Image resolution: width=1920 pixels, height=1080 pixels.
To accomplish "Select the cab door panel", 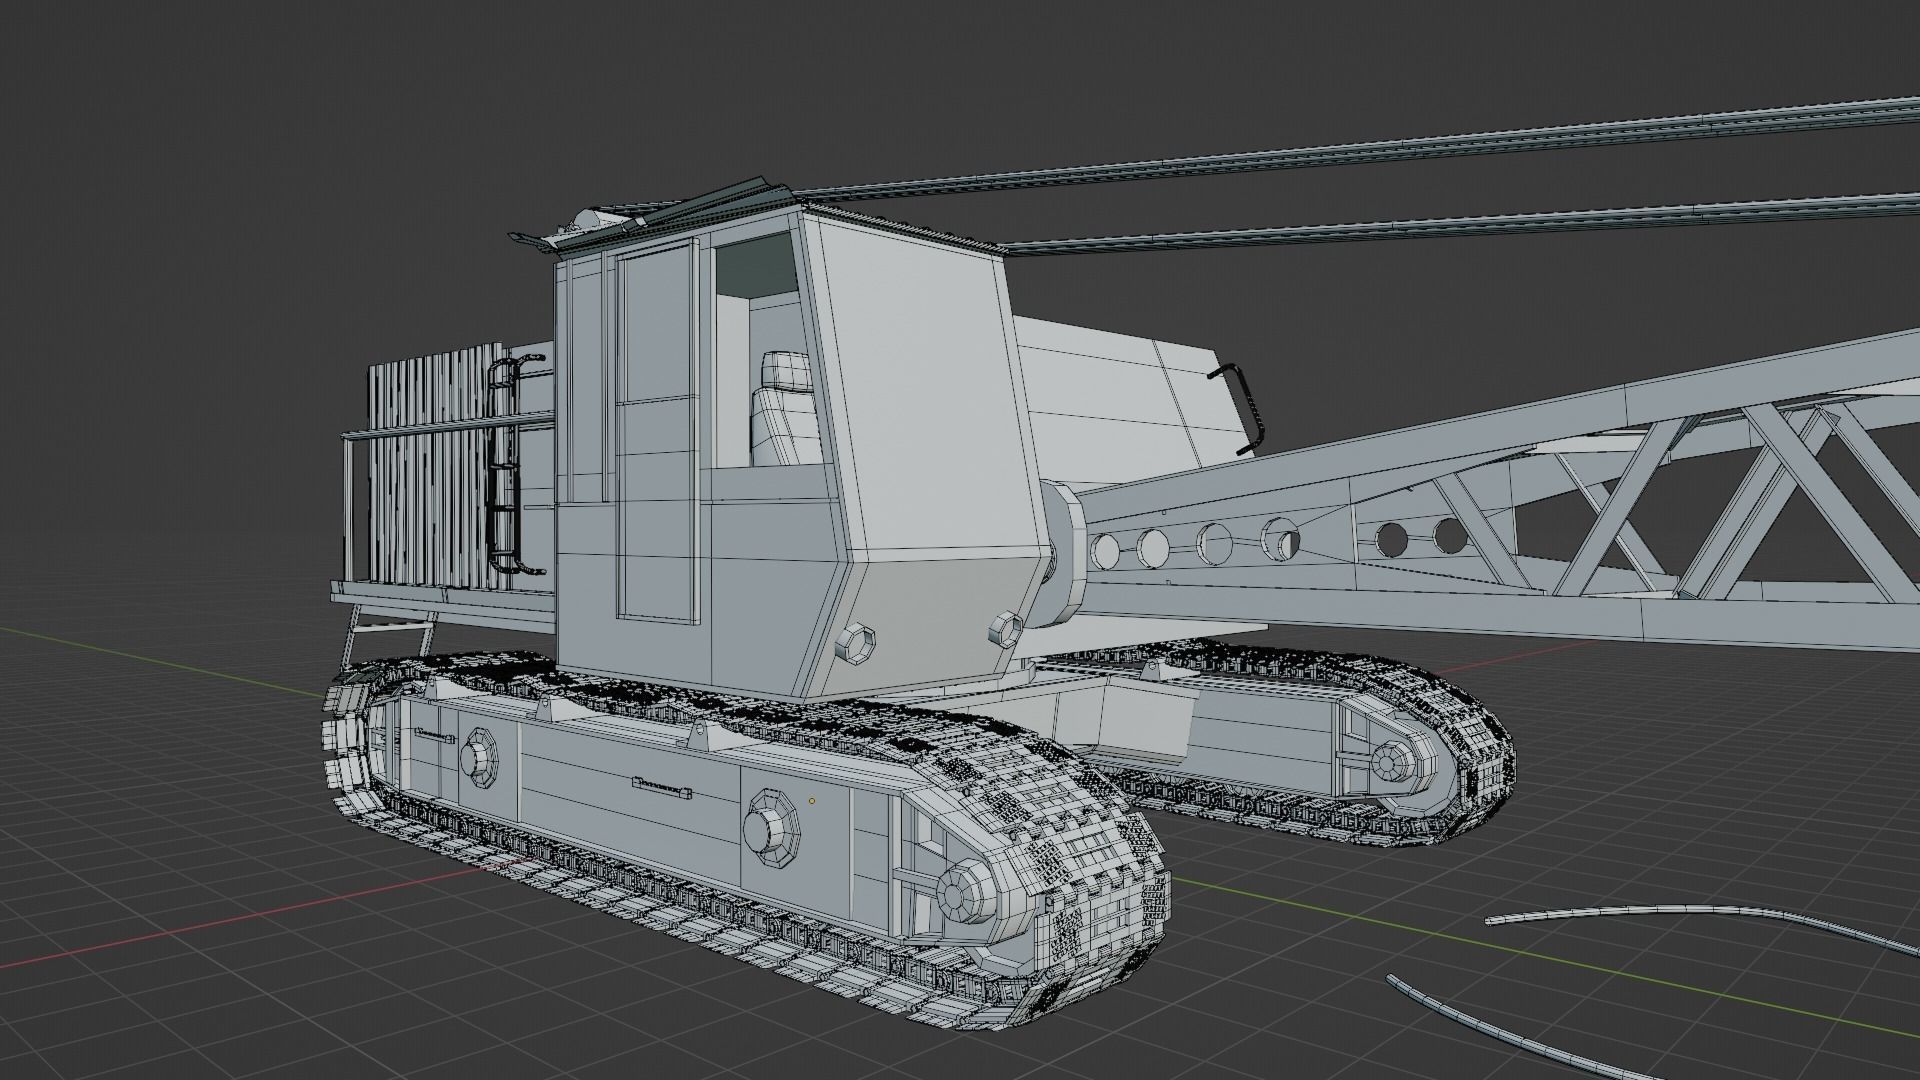I will click(x=656, y=433).
